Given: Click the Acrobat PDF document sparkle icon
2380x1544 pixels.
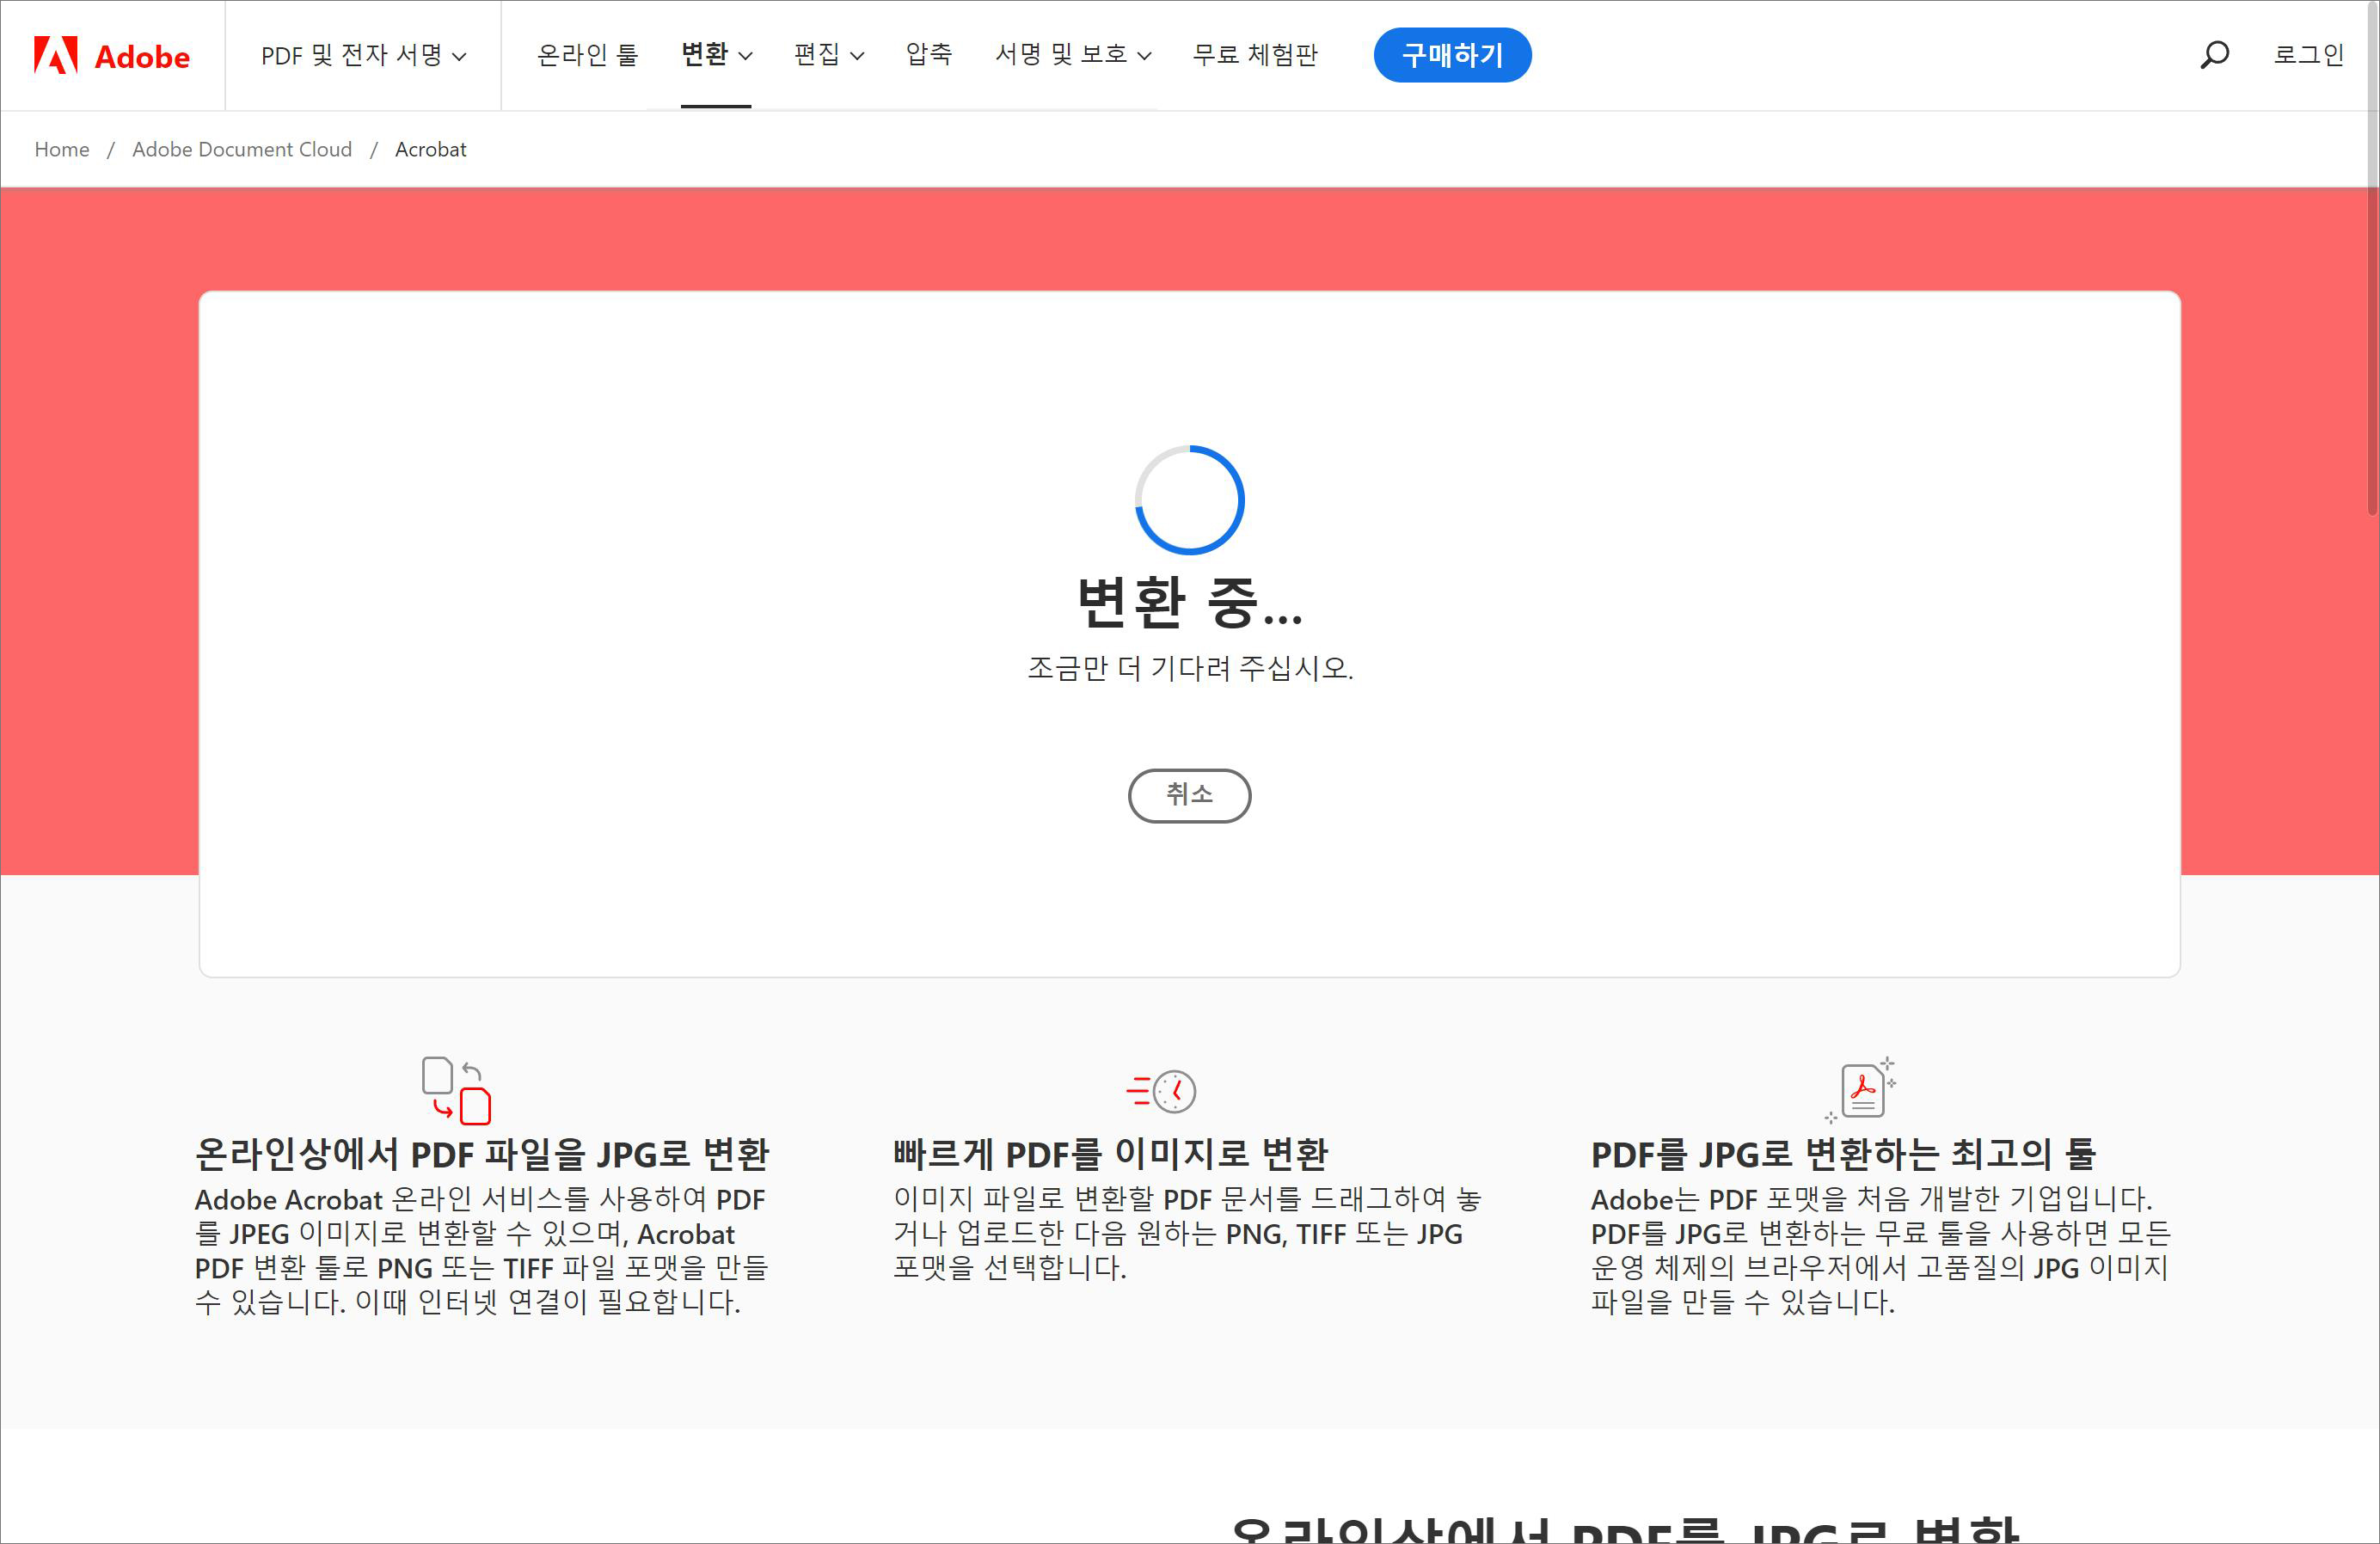Looking at the screenshot, I should point(1862,1090).
